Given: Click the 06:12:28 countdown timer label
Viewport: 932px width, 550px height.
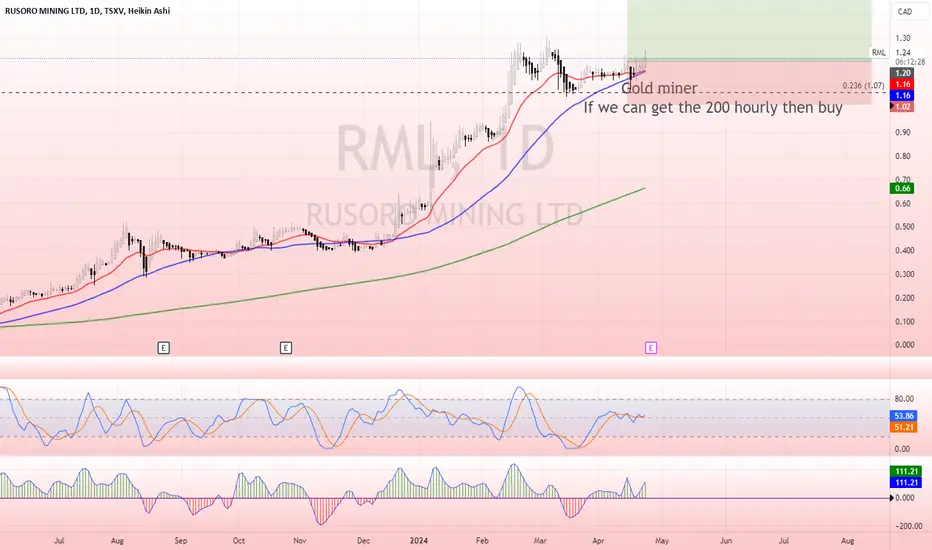Looking at the screenshot, I should coord(910,62).
